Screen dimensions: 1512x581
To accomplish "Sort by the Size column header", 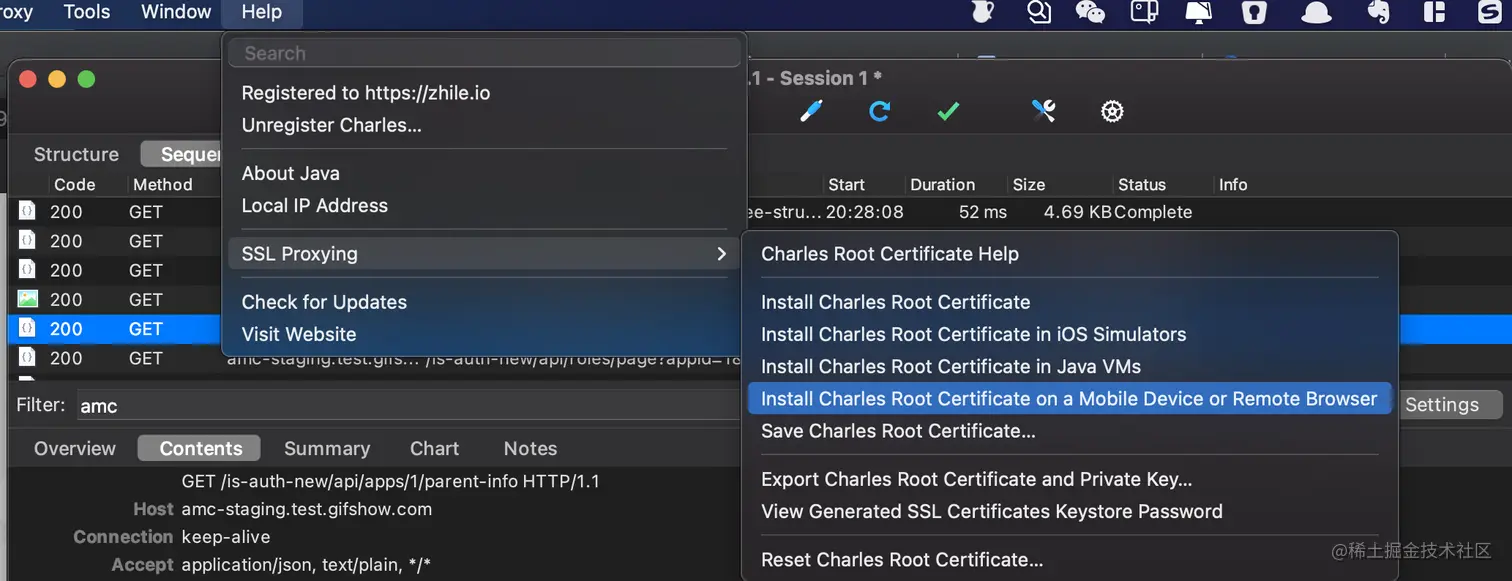I will pyautogui.click(x=1028, y=185).
